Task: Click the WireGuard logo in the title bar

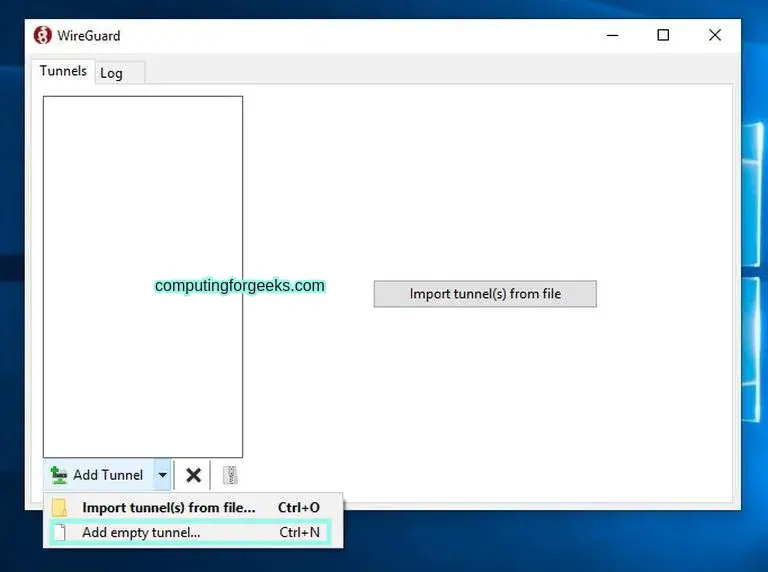Action: coord(43,35)
